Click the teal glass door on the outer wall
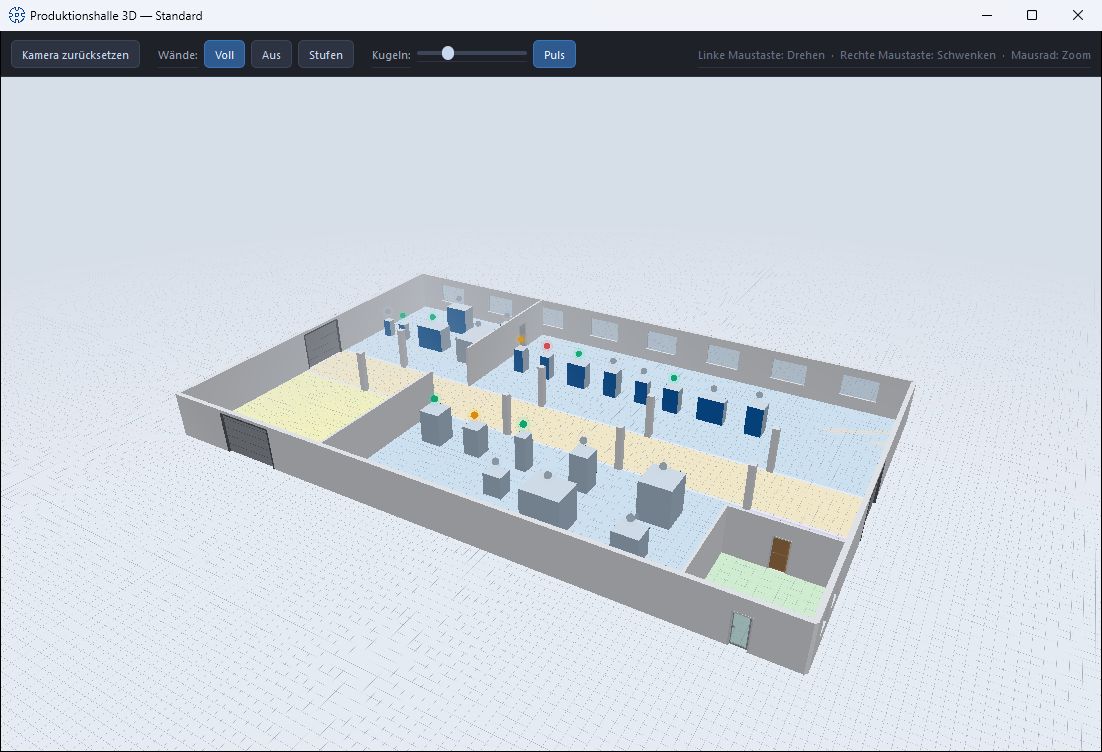 pyautogui.click(x=740, y=630)
